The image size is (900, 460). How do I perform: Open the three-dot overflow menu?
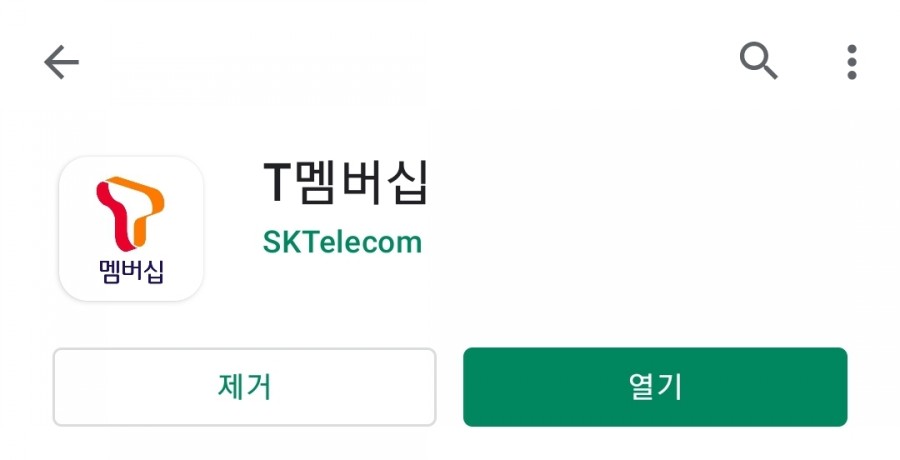(x=852, y=62)
